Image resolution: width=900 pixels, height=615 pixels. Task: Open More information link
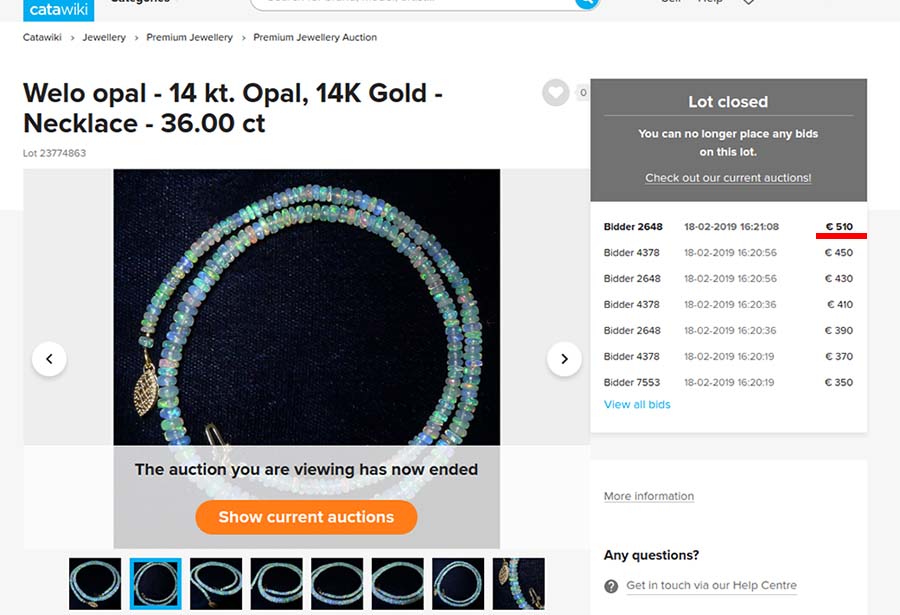[649, 496]
